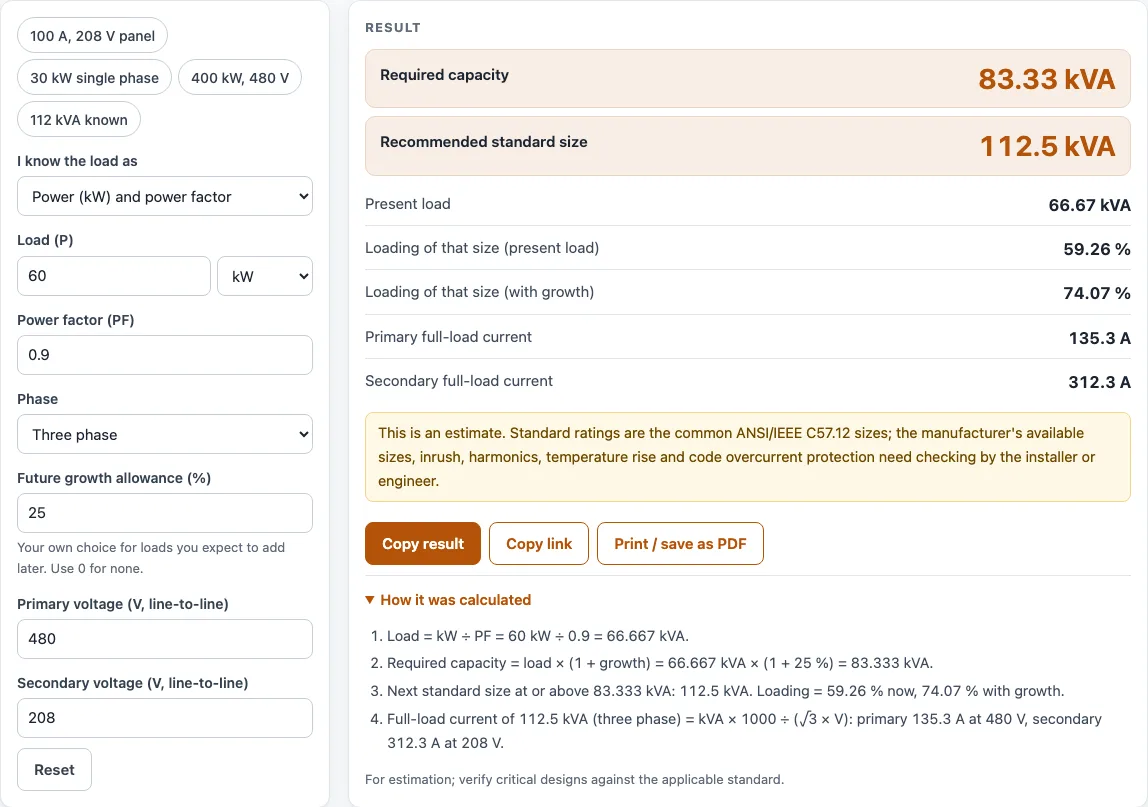The image size is (1148, 807).
Task: Click the 83.33 kVA required capacity value
Action: coord(1046,79)
